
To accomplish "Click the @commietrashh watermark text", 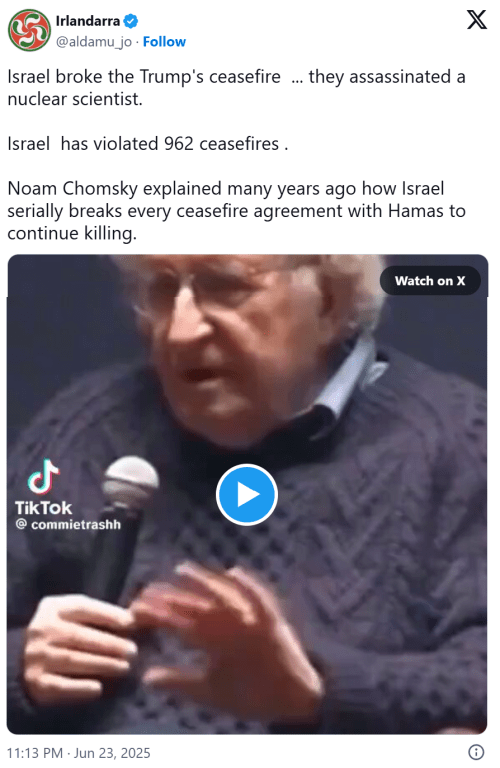I will [68, 525].
